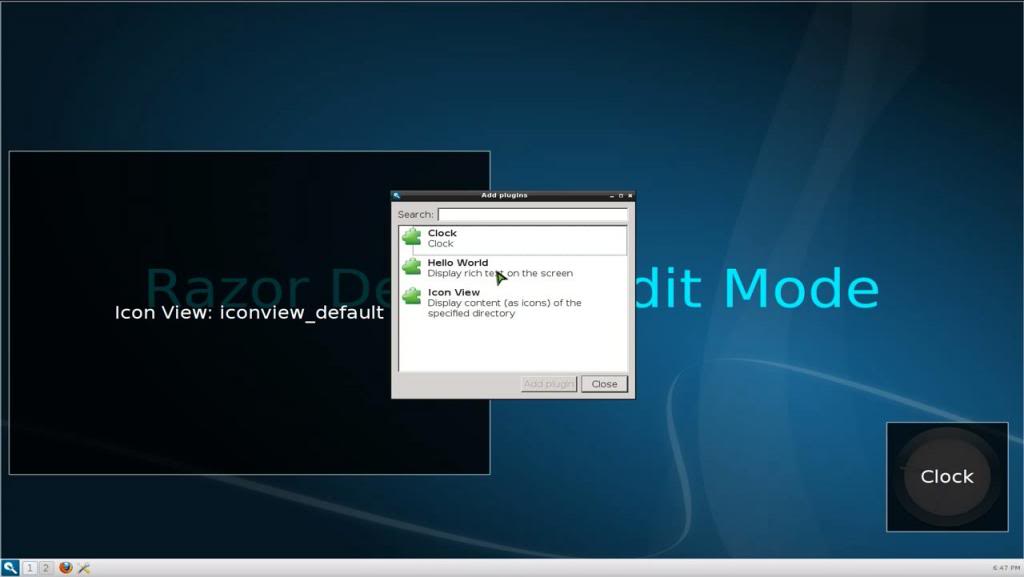Select the Clock widget on desktop

click(946, 477)
